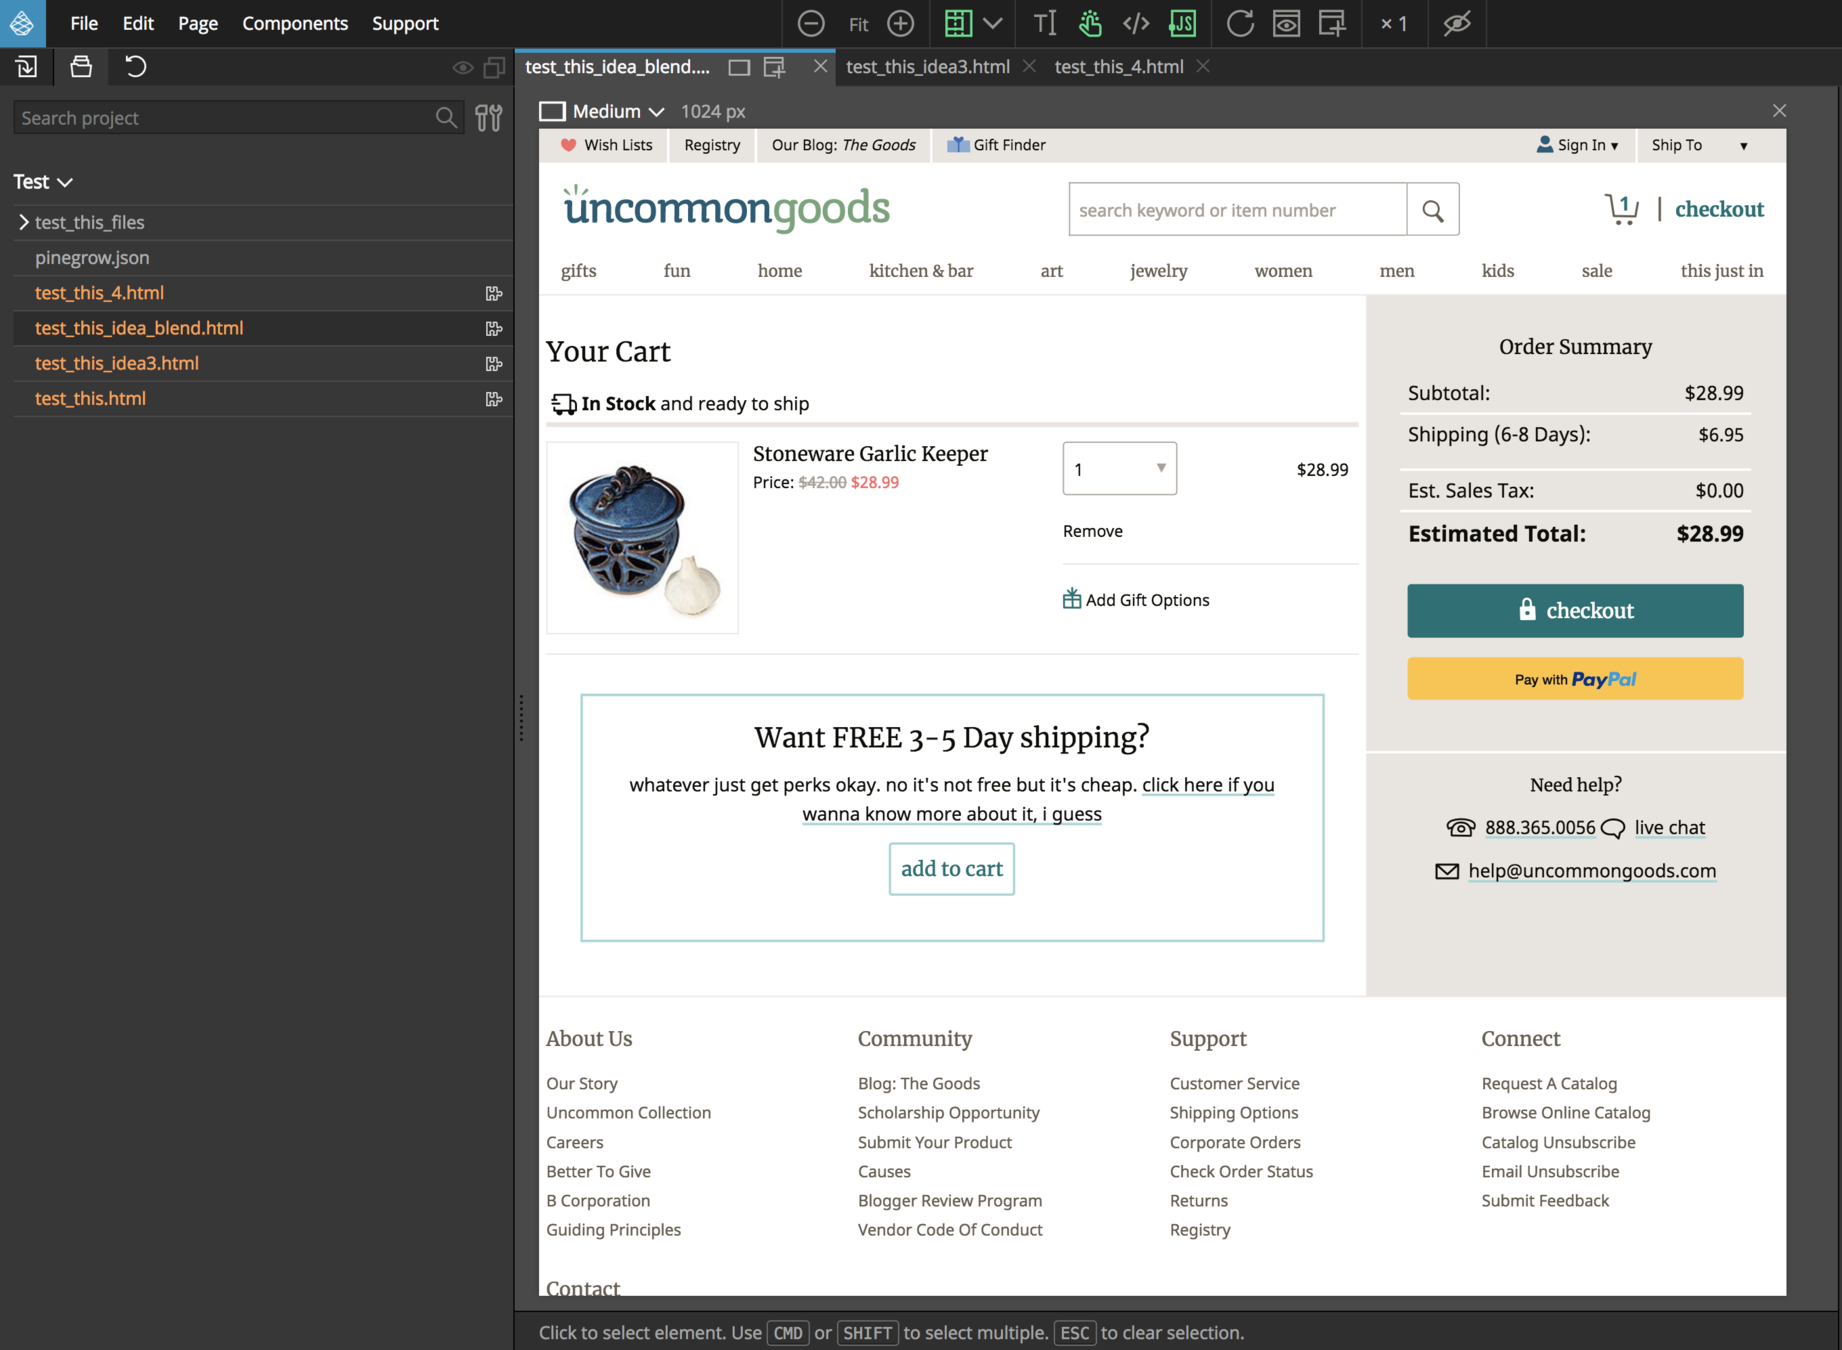Open the Components menu
The width and height of the screenshot is (1842, 1350).
pos(294,23)
